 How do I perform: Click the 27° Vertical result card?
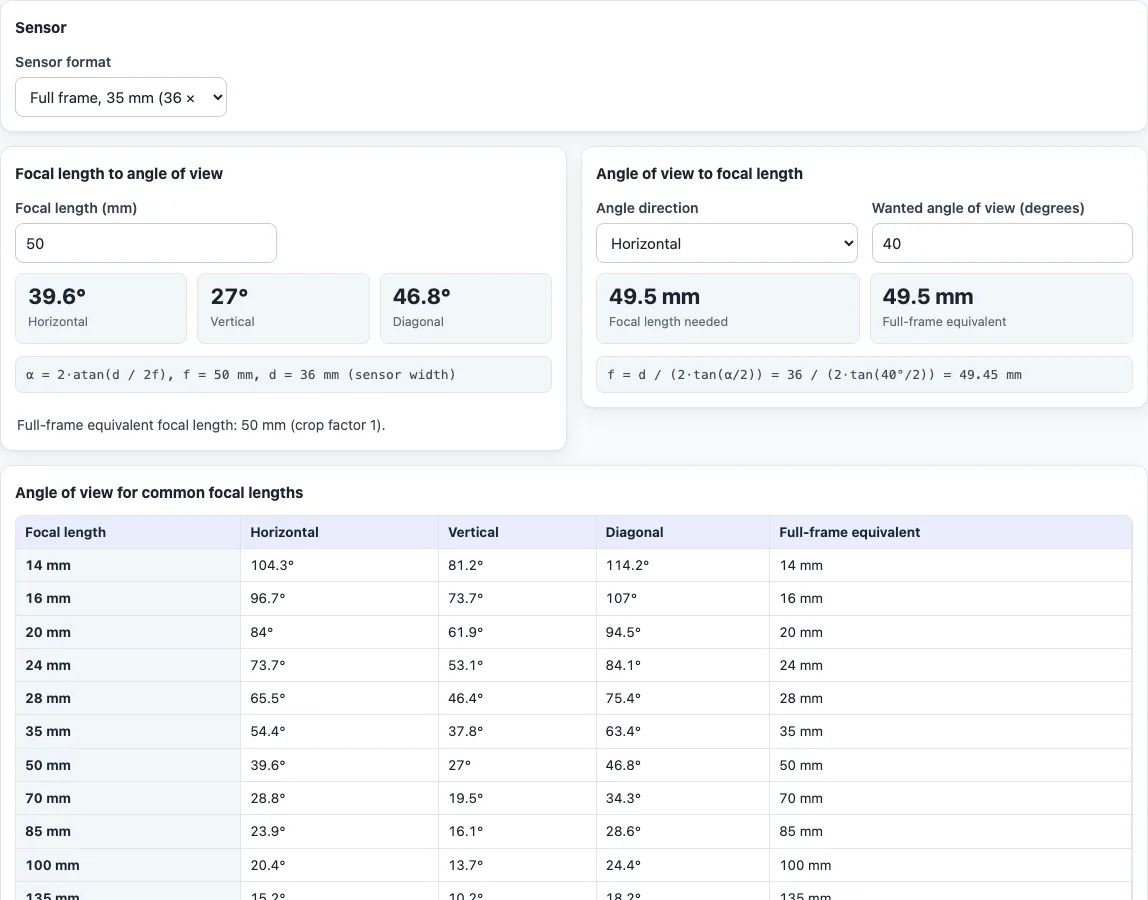pos(283,308)
